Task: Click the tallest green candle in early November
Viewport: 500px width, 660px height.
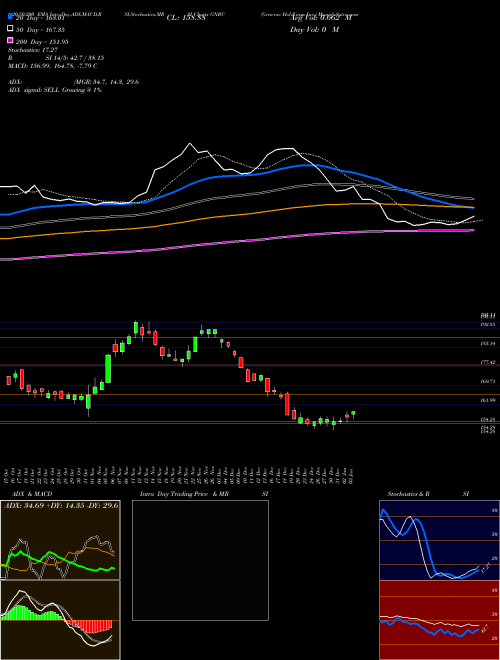Action: [x=108, y=369]
